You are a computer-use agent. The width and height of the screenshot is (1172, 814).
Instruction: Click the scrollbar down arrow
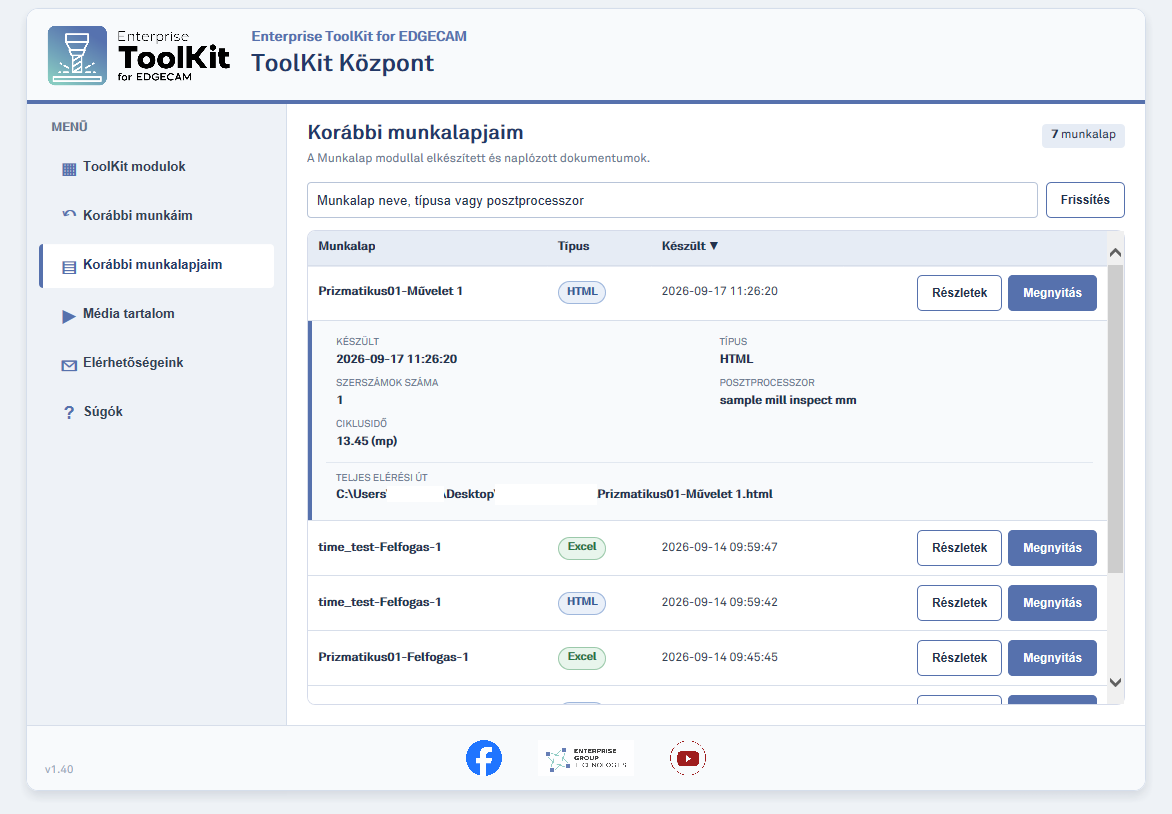tap(1115, 682)
